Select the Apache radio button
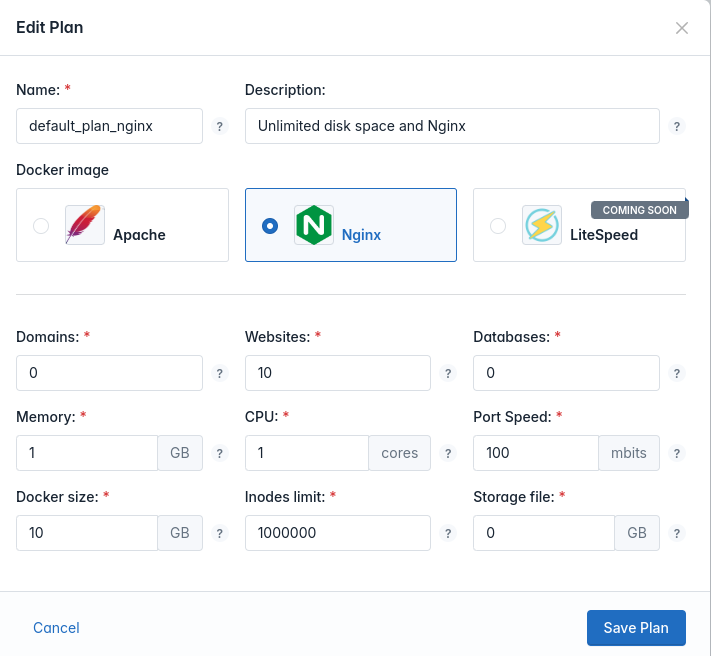The width and height of the screenshot is (711, 656). (x=41, y=225)
